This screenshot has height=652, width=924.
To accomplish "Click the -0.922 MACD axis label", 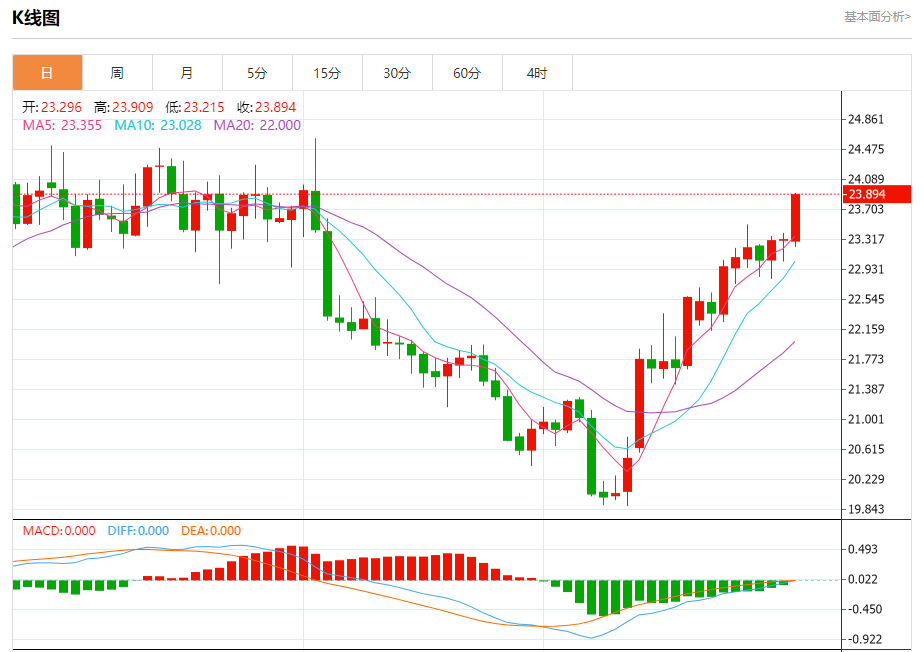I will (863, 639).
